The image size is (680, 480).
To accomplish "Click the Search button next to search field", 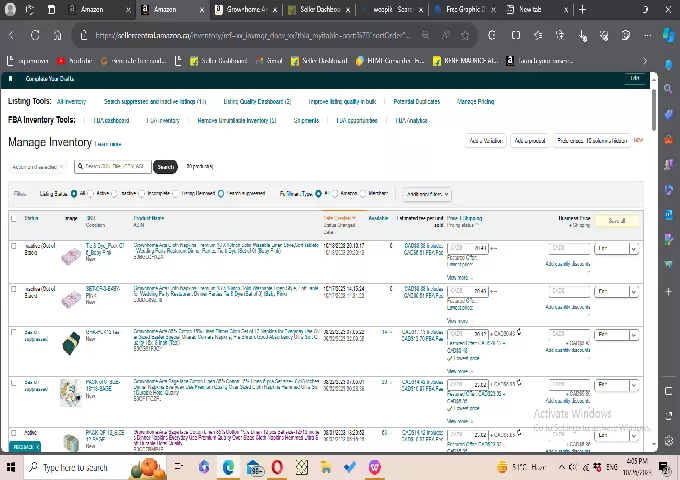I will pyautogui.click(x=166, y=167).
